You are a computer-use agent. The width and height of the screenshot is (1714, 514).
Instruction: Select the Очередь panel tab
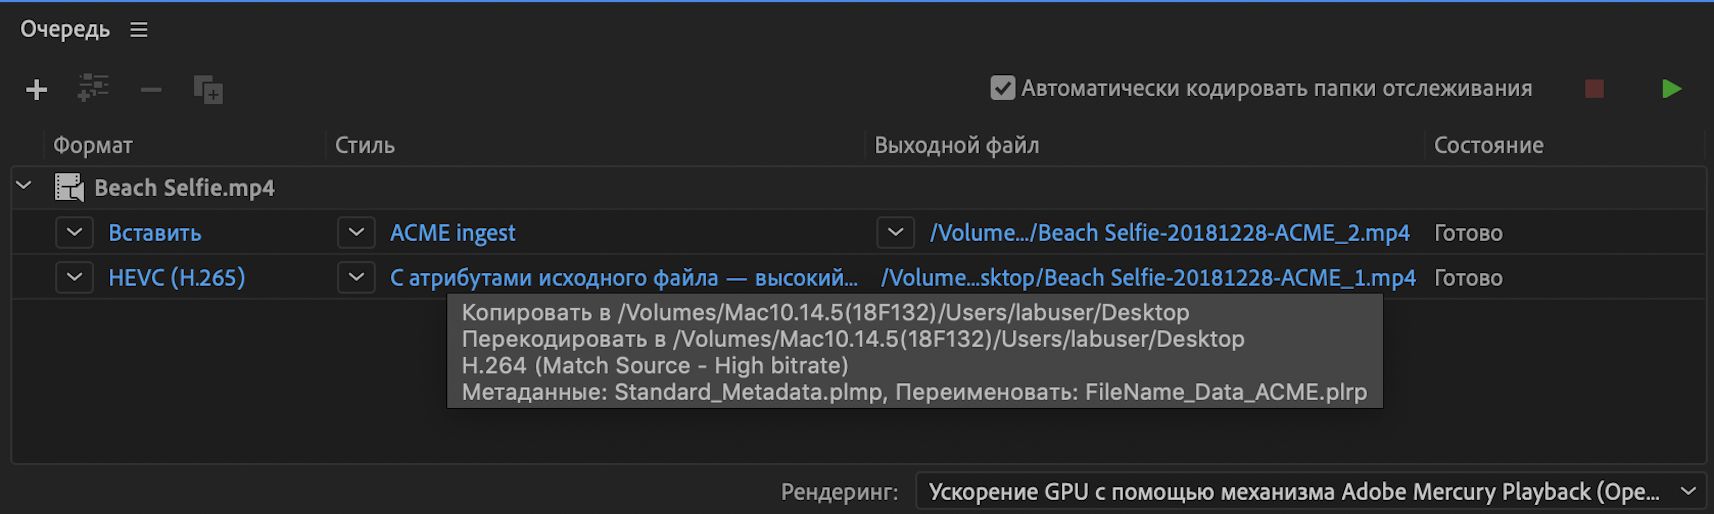(65, 30)
